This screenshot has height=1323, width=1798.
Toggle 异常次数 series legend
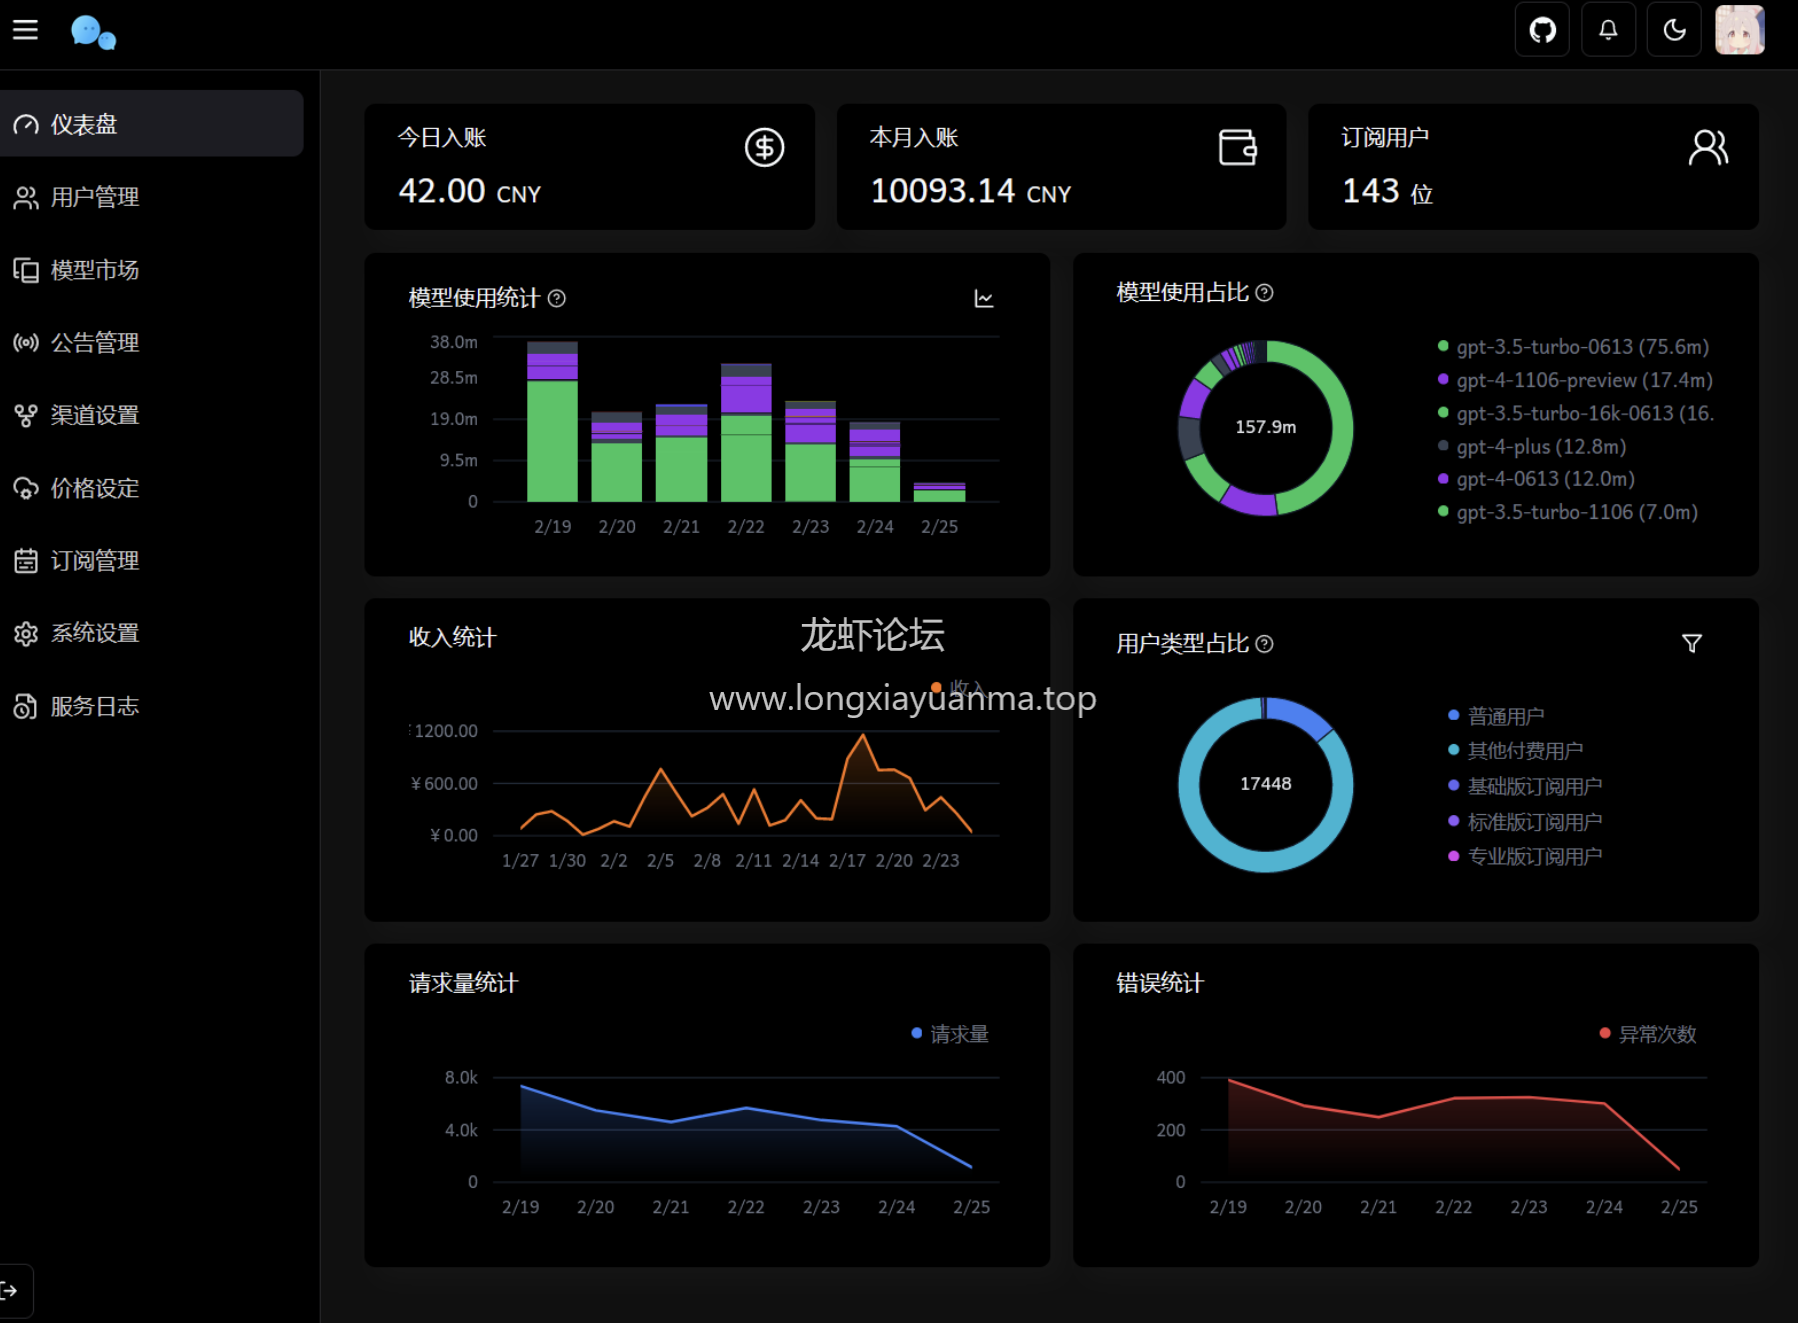(x=1648, y=1034)
